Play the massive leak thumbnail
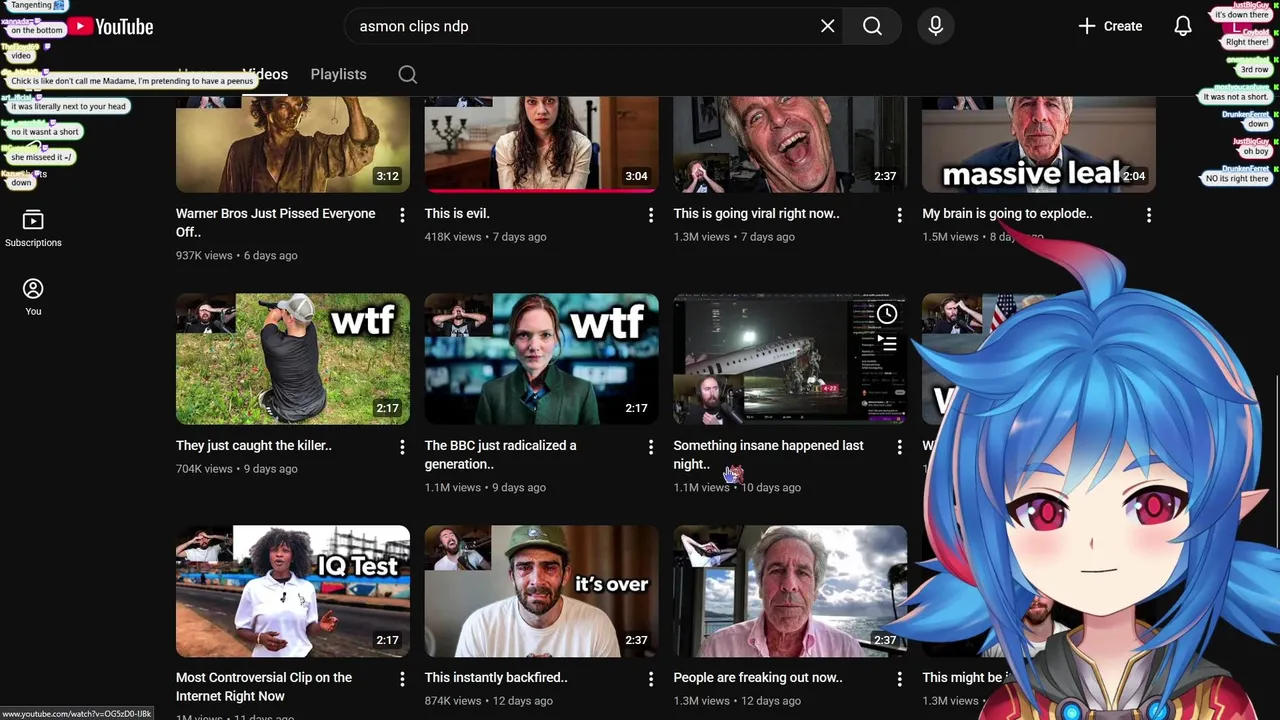Viewport: 1280px width, 720px height. point(1039,145)
